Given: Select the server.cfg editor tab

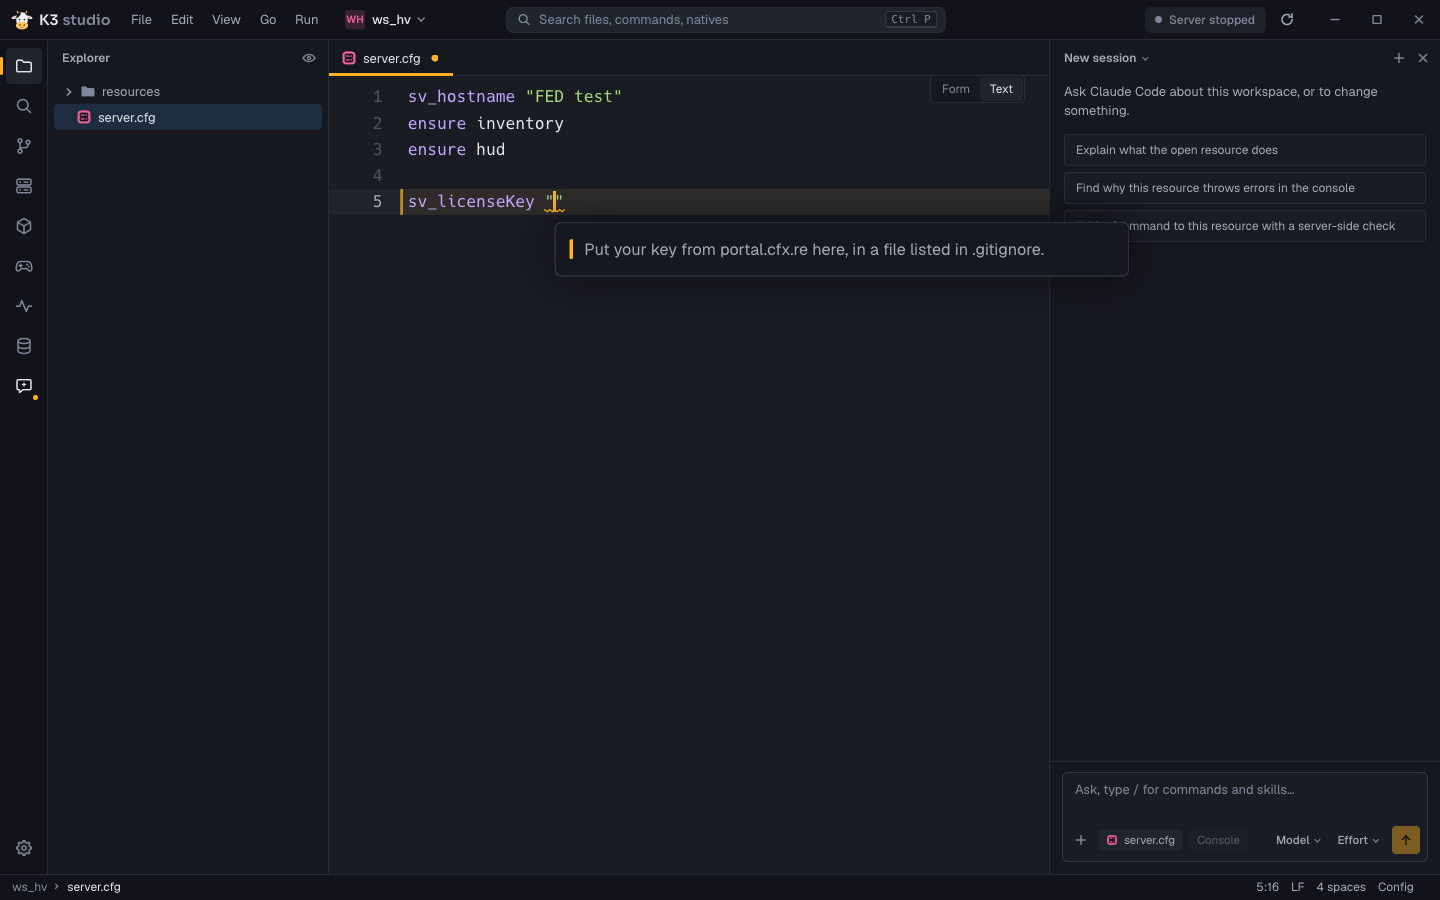Looking at the screenshot, I should 391,58.
